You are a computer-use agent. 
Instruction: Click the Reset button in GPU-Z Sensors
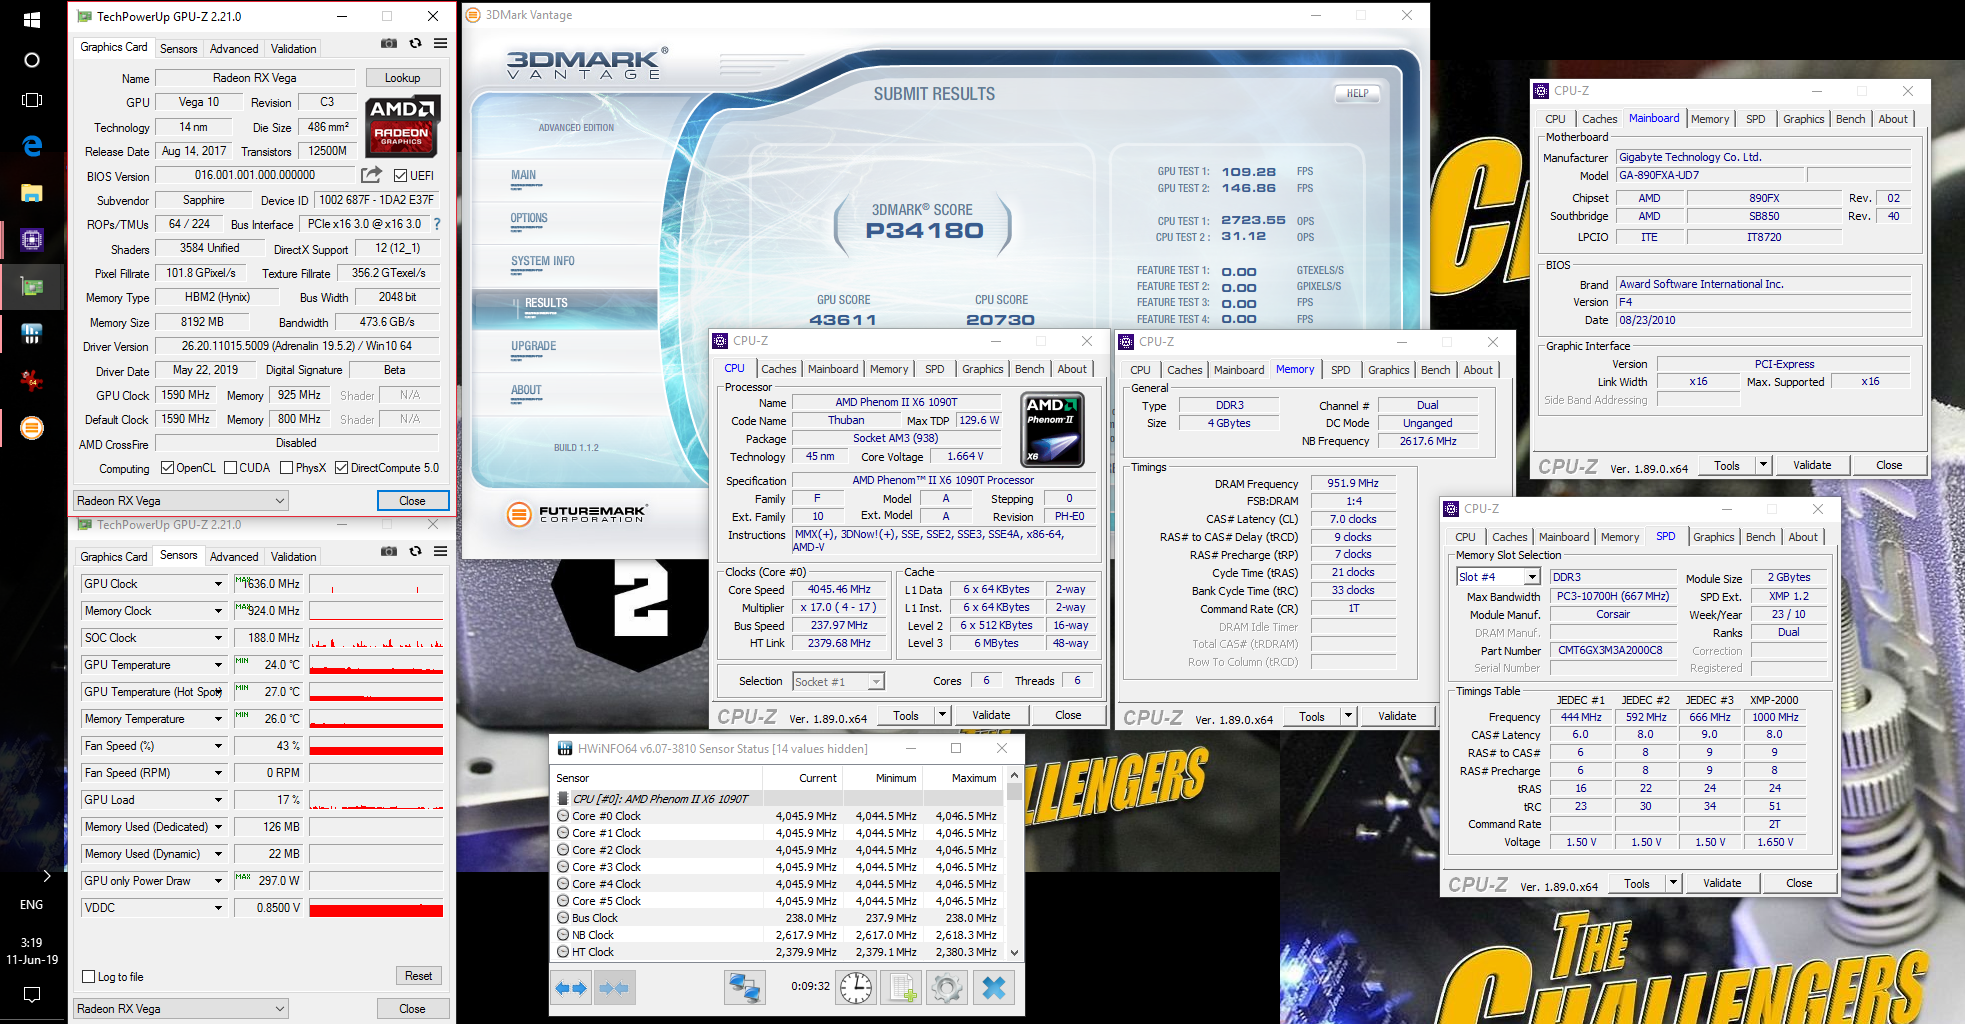tap(418, 976)
